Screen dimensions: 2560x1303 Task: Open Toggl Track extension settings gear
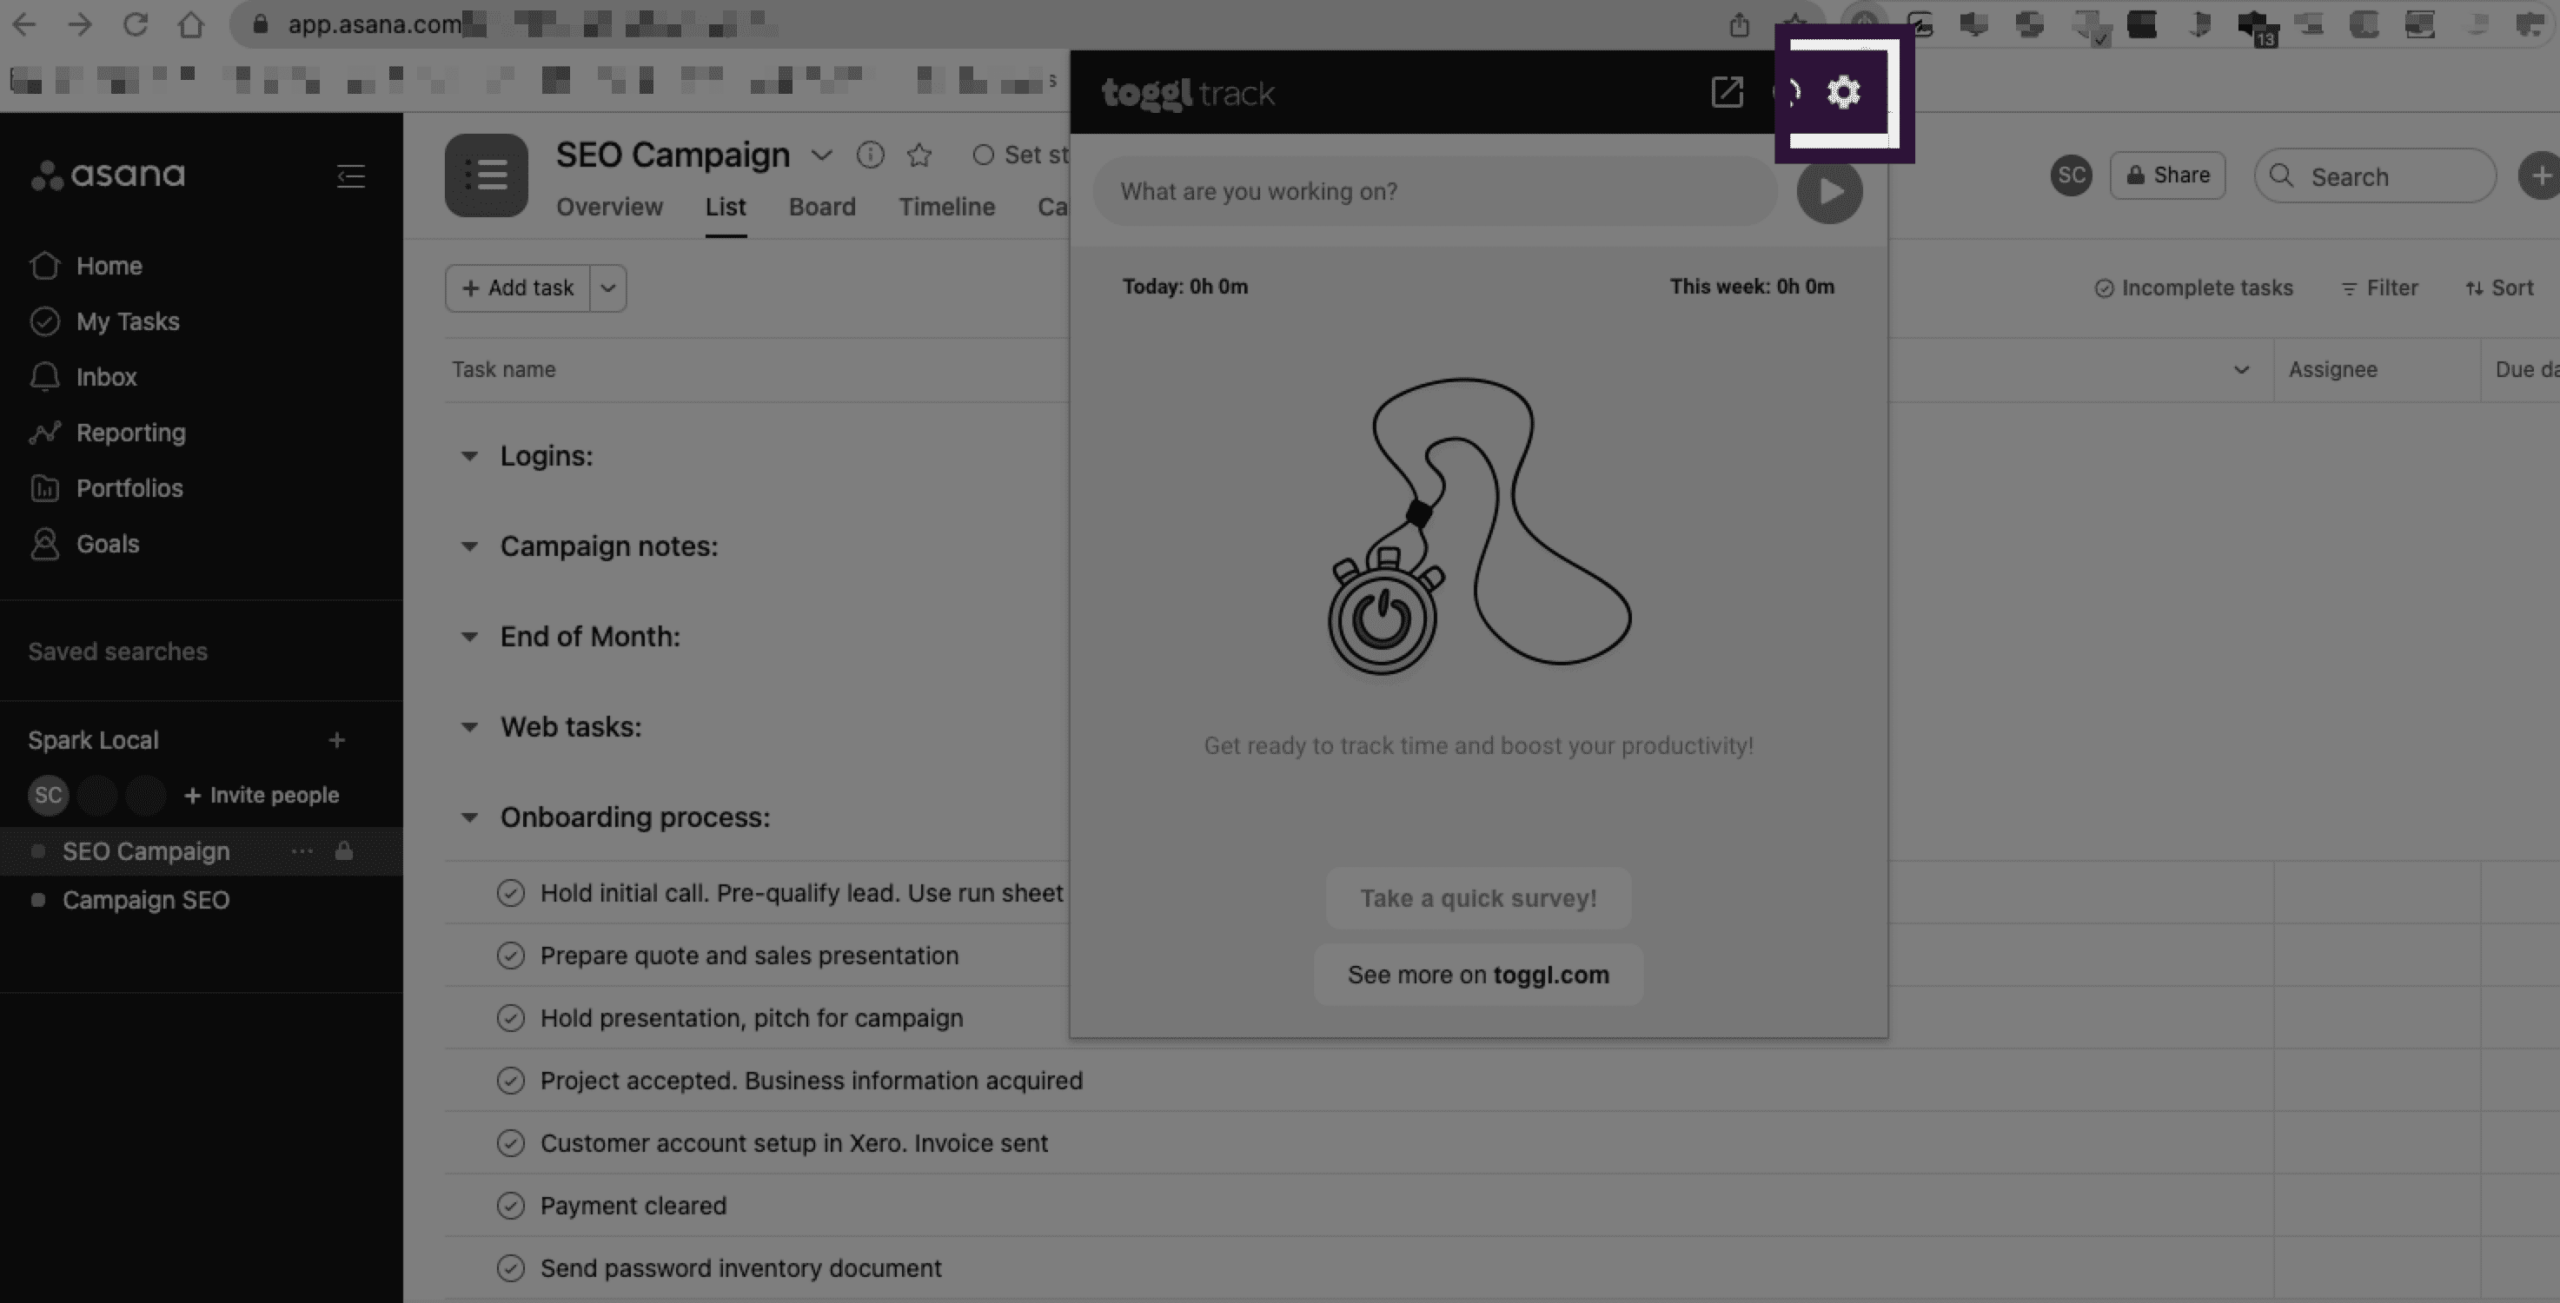1843,92
